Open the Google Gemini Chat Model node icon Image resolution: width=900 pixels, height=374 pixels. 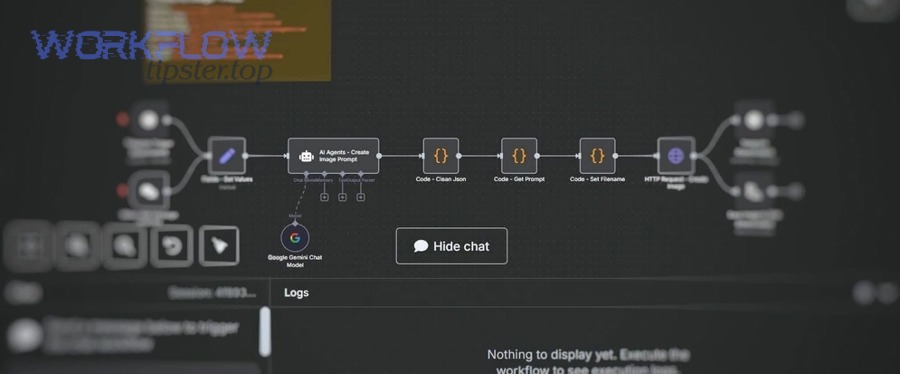click(x=295, y=238)
